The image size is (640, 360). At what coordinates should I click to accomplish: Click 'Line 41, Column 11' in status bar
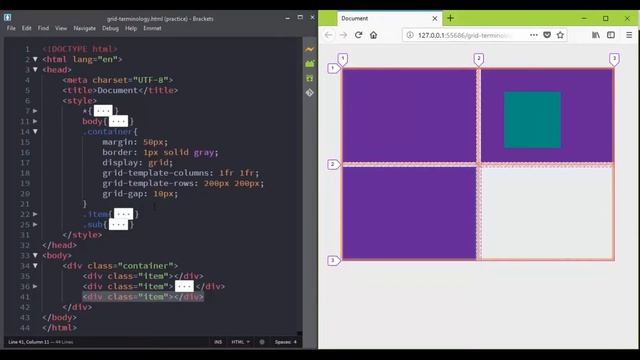coord(29,342)
